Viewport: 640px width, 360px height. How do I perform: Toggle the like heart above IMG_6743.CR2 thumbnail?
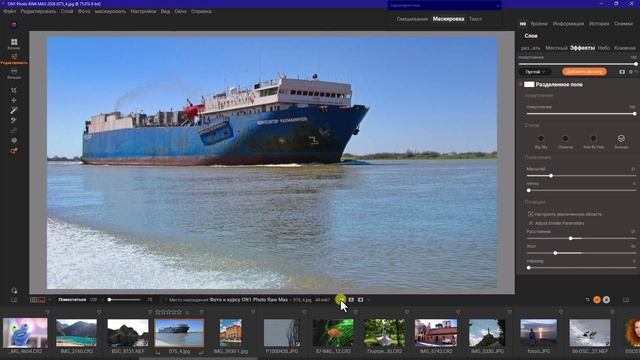458,312
